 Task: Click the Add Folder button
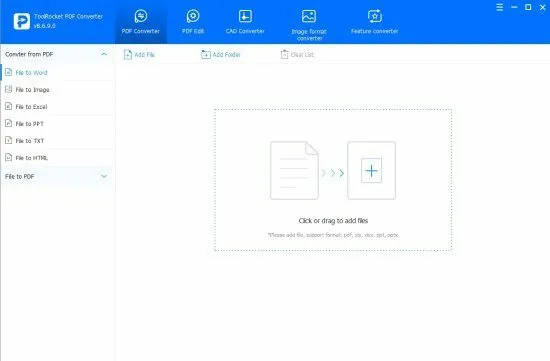pos(221,55)
